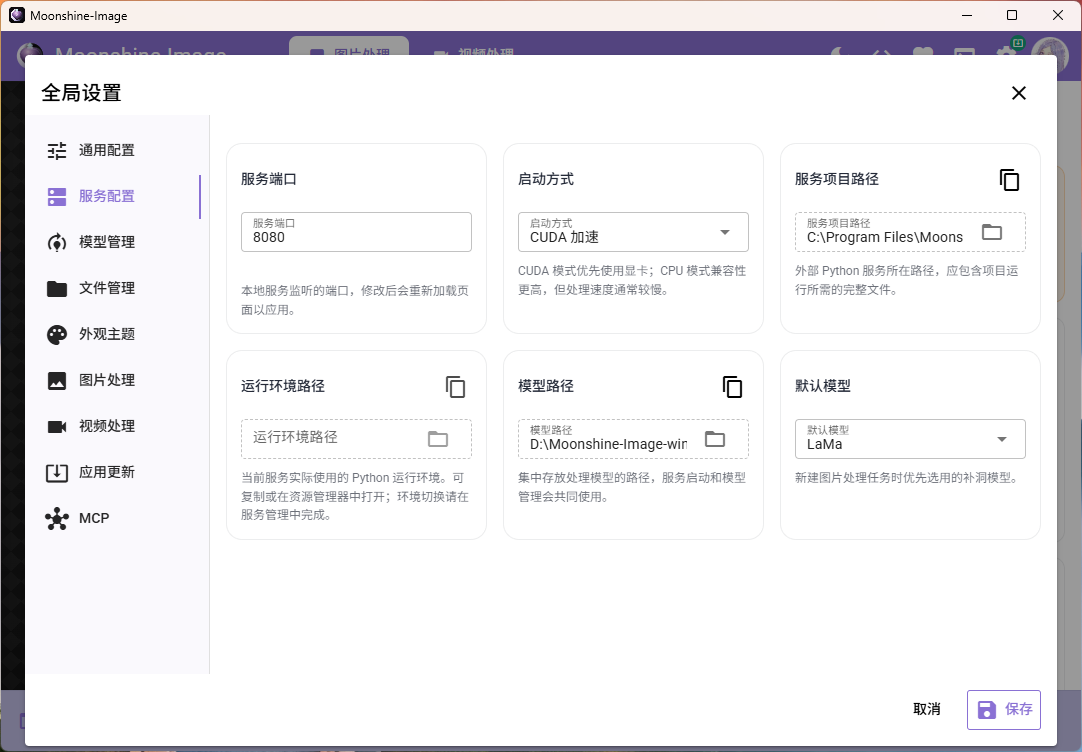The height and width of the screenshot is (752, 1082).
Task: Open the 应用更新 section
Action: [115, 473]
